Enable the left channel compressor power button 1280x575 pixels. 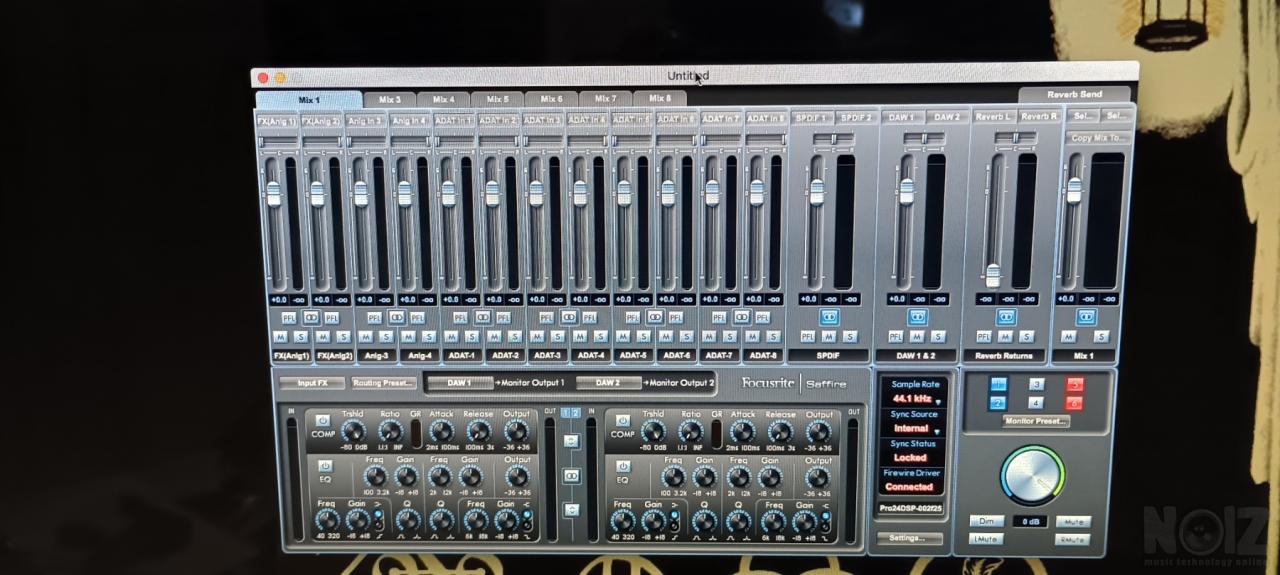pos(322,421)
